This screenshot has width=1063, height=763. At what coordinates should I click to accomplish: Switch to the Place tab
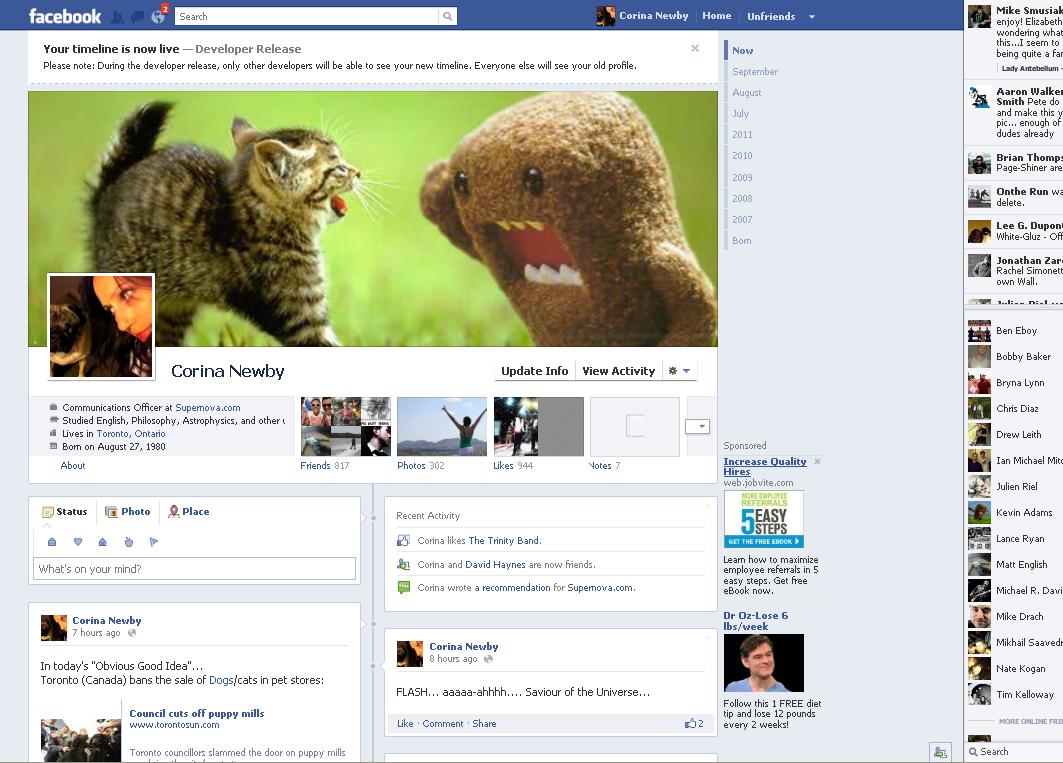(189, 511)
